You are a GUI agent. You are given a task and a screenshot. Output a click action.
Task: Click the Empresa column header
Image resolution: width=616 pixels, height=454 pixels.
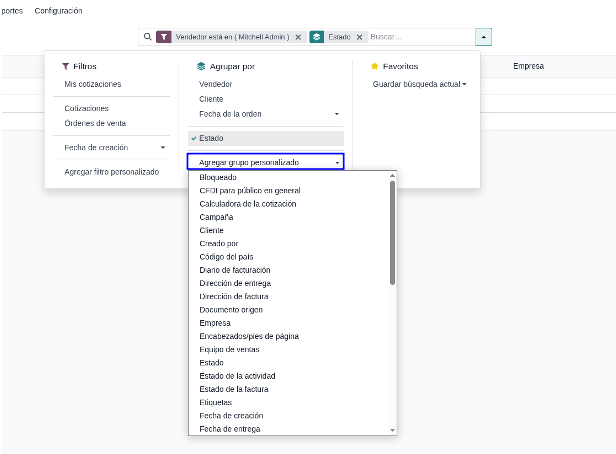tap(528, 66)
